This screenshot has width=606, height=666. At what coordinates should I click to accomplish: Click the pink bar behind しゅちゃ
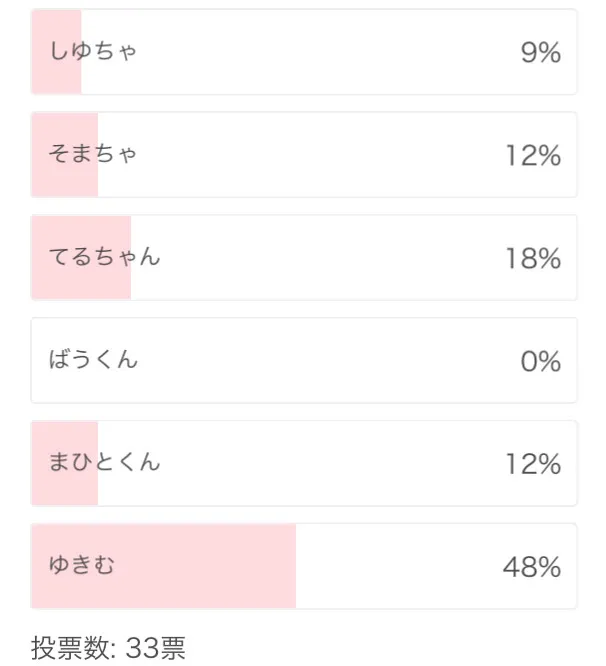pos(56,52)
